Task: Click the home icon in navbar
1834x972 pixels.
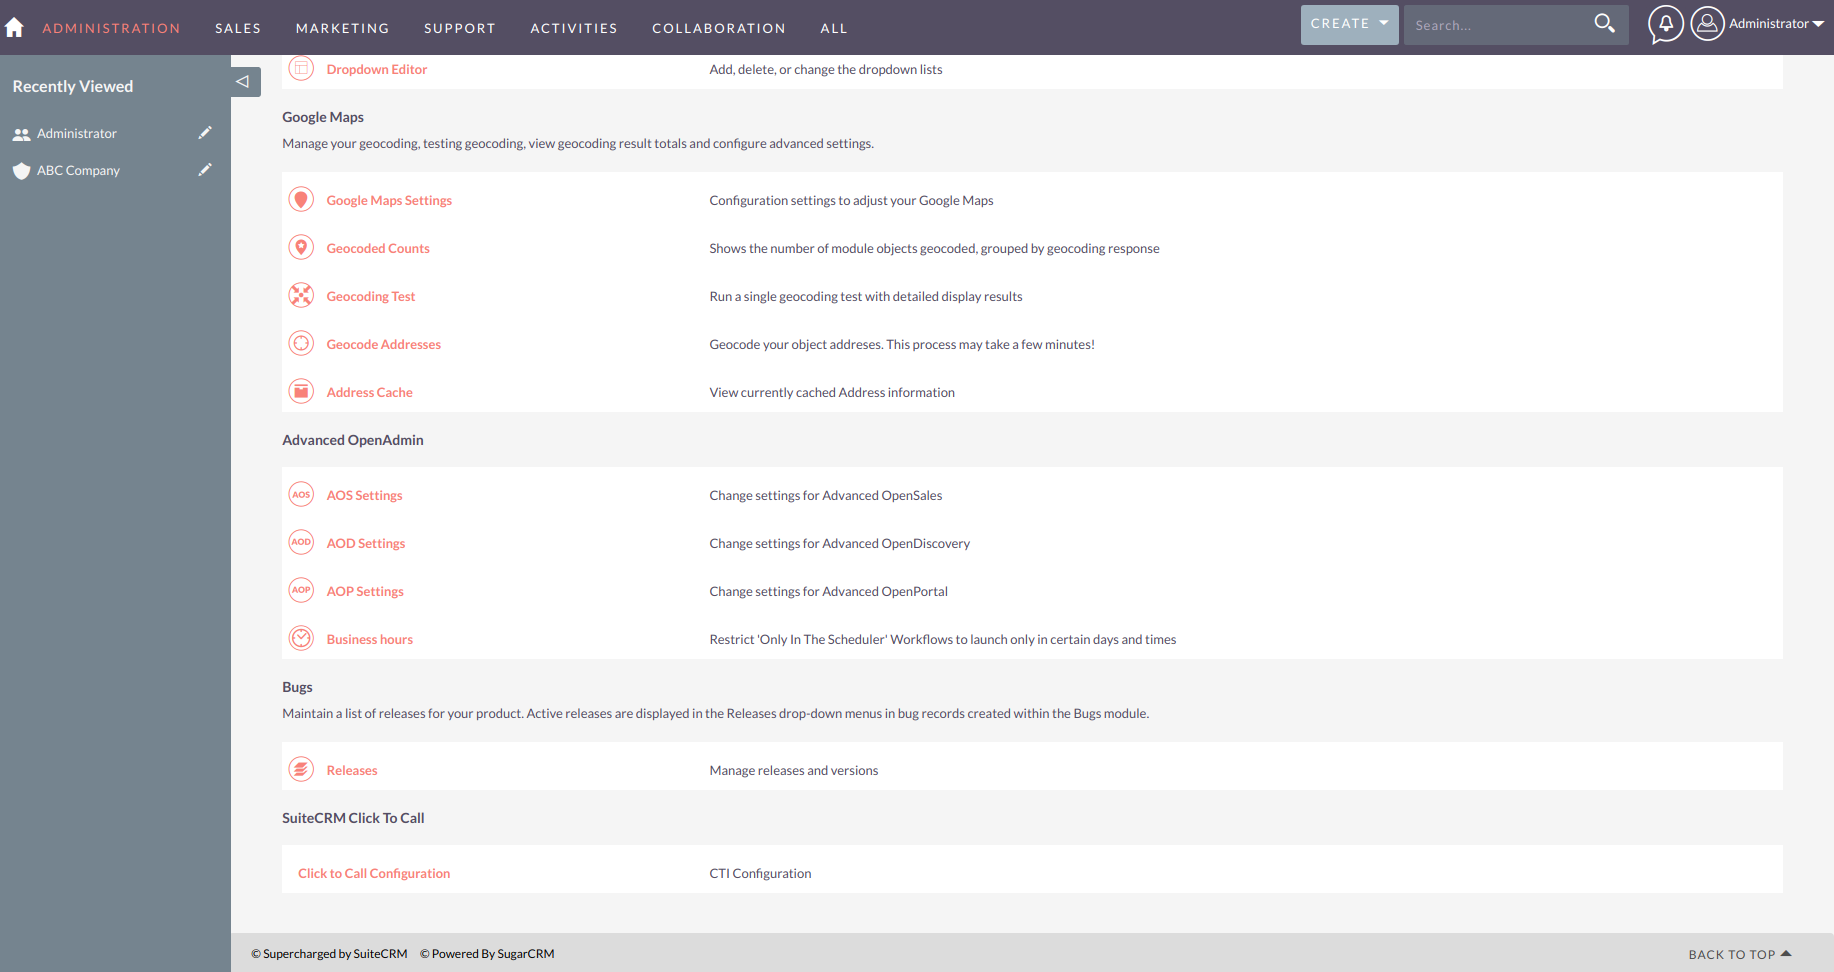Action: pos(14,28)
